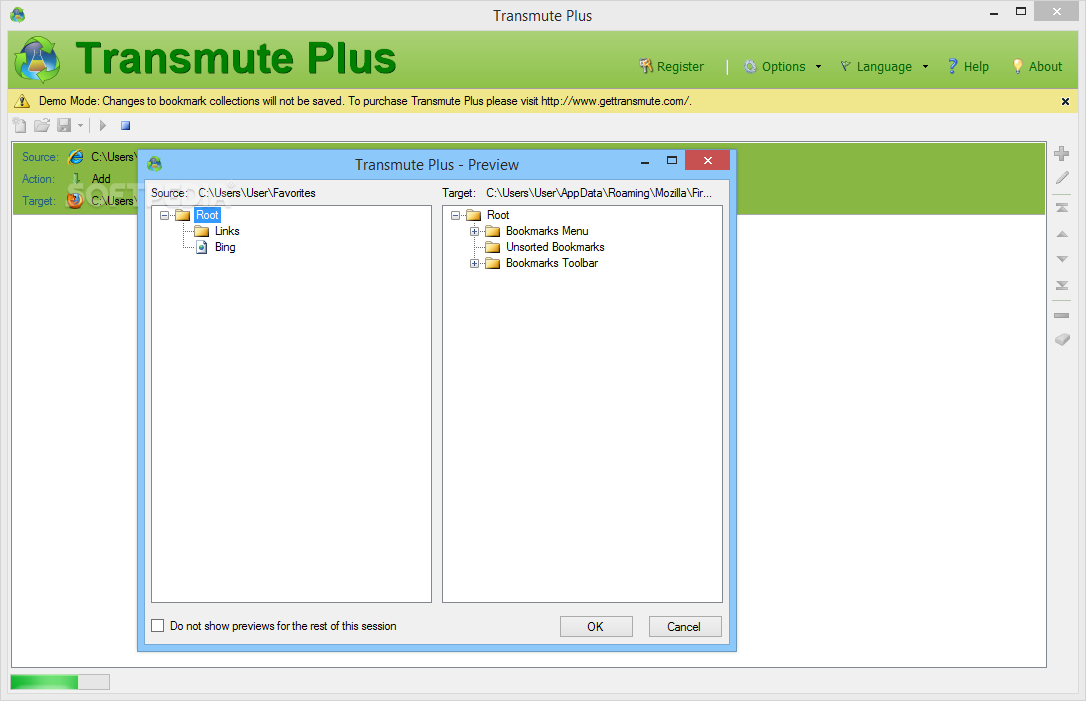
Task: Click the Save disk toolbar icon
Action: coord(64,125)
